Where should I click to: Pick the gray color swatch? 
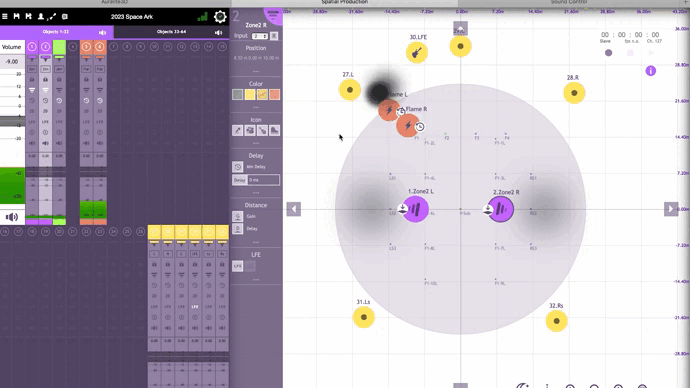(238, 95)
